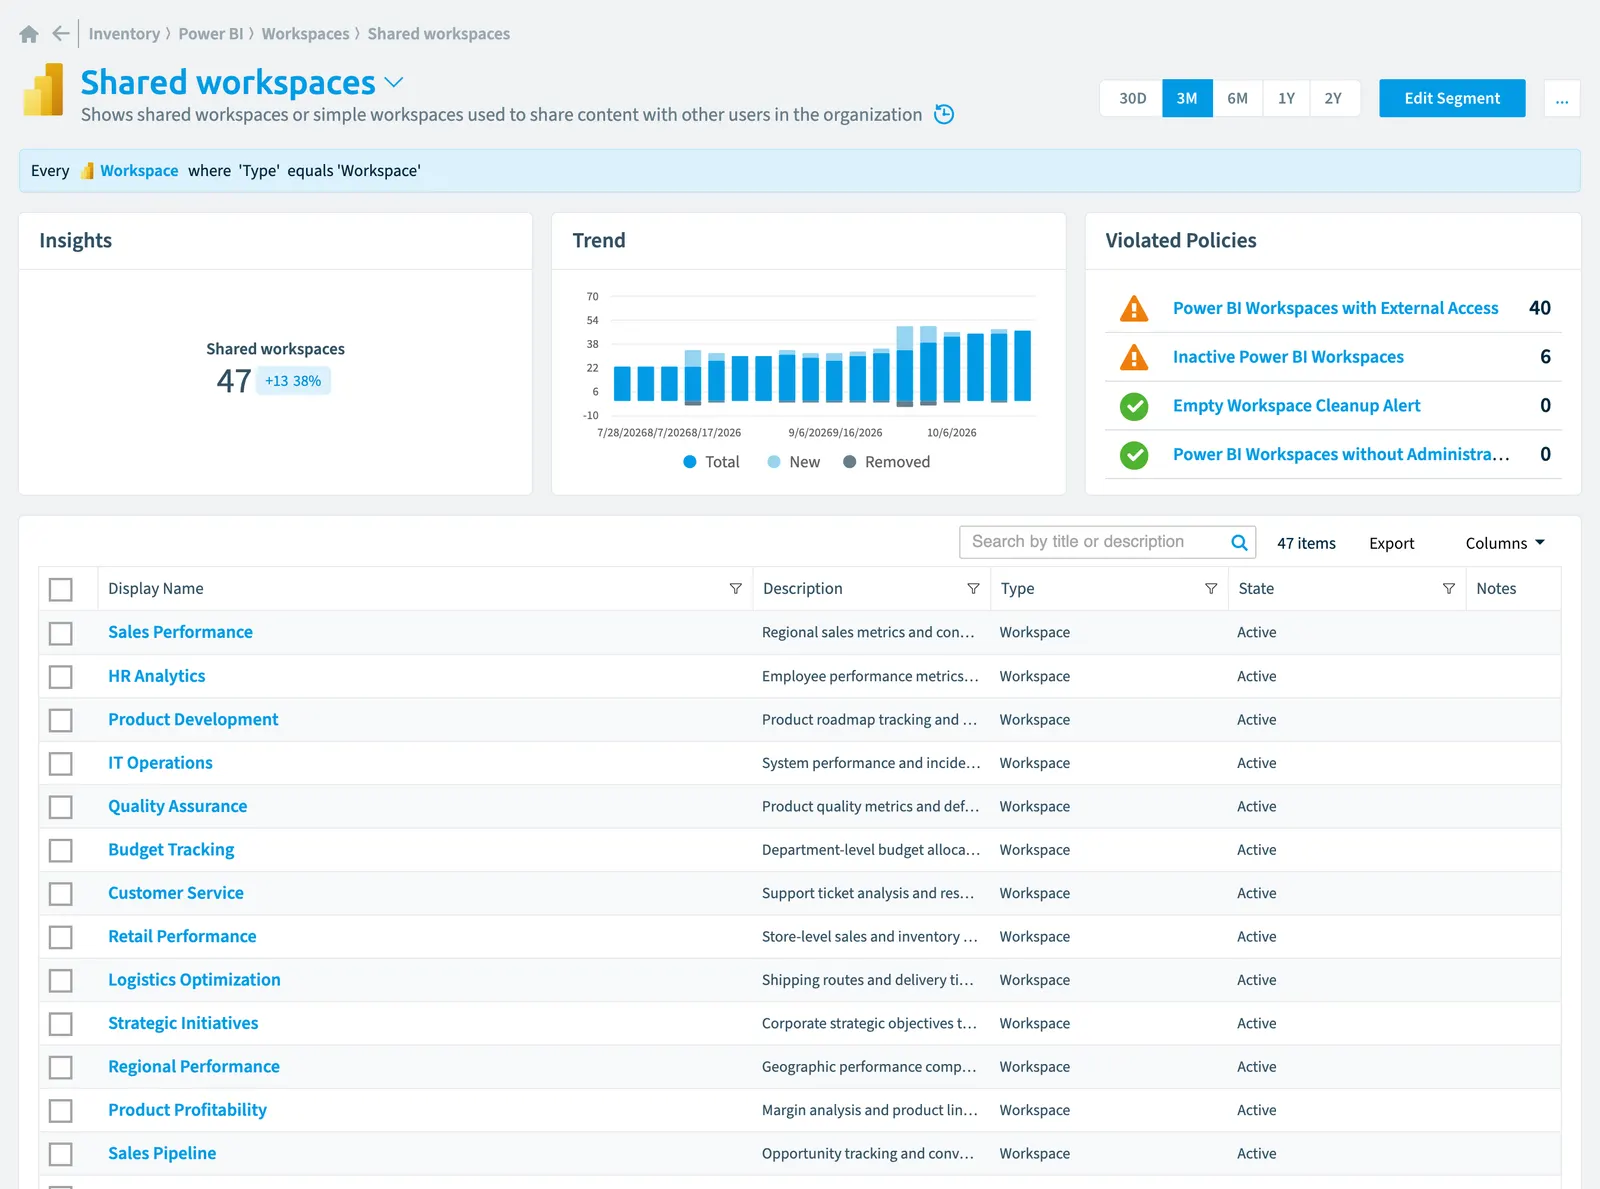Viewport: 1600px width, 1189px height.
Task: Click the Export button
Action: 1391,543
